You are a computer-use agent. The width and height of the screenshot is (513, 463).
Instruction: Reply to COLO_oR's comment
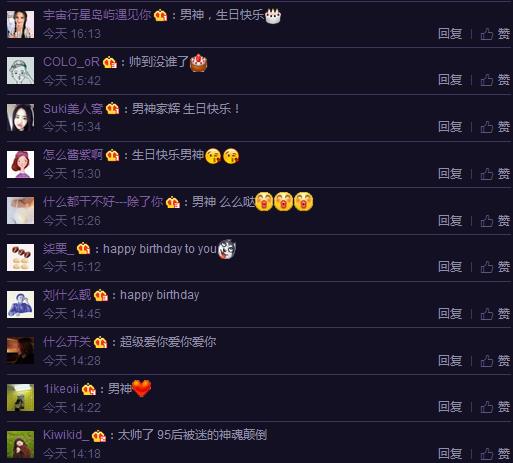point(450,80)
